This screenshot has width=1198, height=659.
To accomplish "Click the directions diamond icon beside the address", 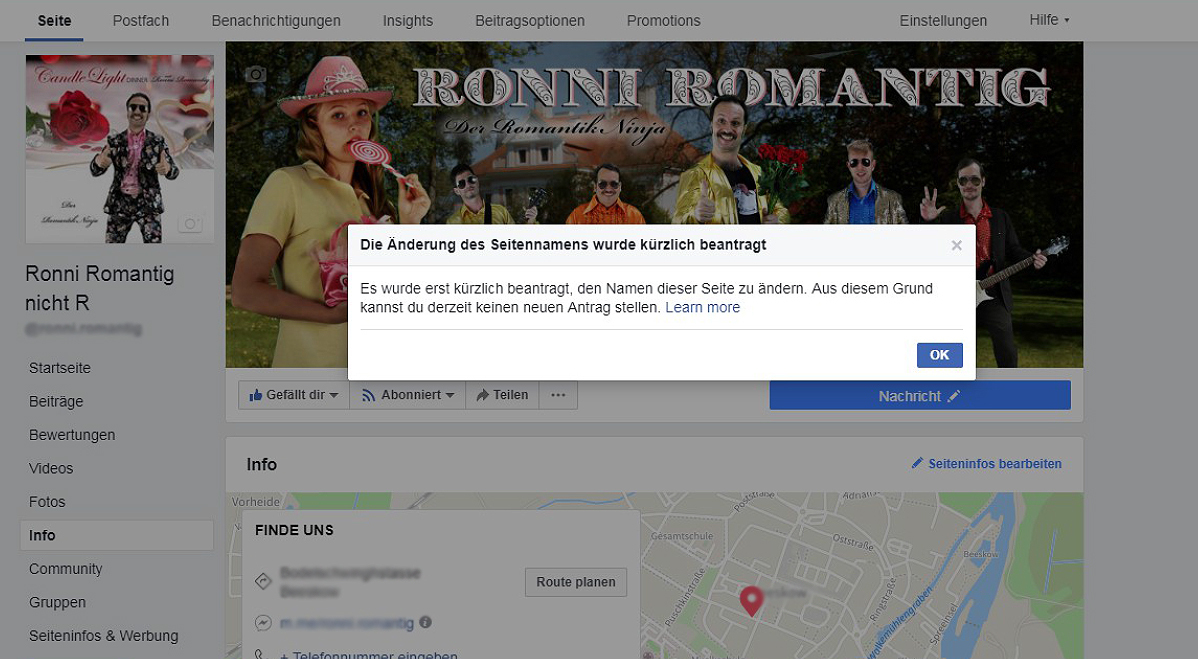I will 263,582.
